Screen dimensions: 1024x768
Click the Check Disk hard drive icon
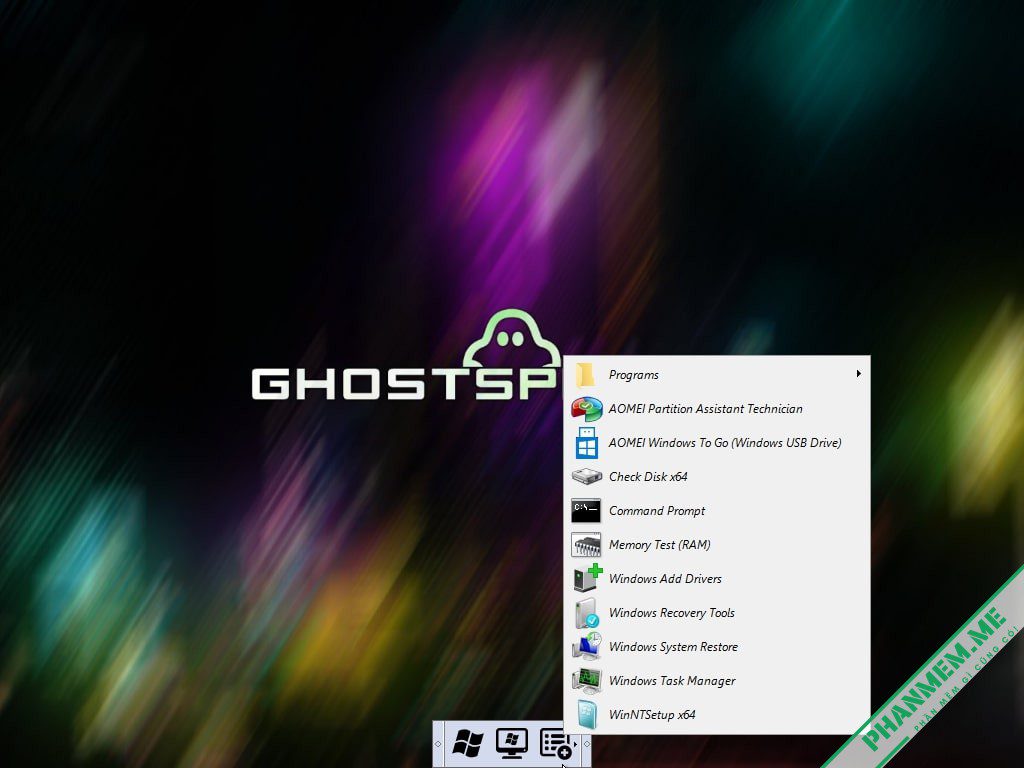[x=586, y=477]
